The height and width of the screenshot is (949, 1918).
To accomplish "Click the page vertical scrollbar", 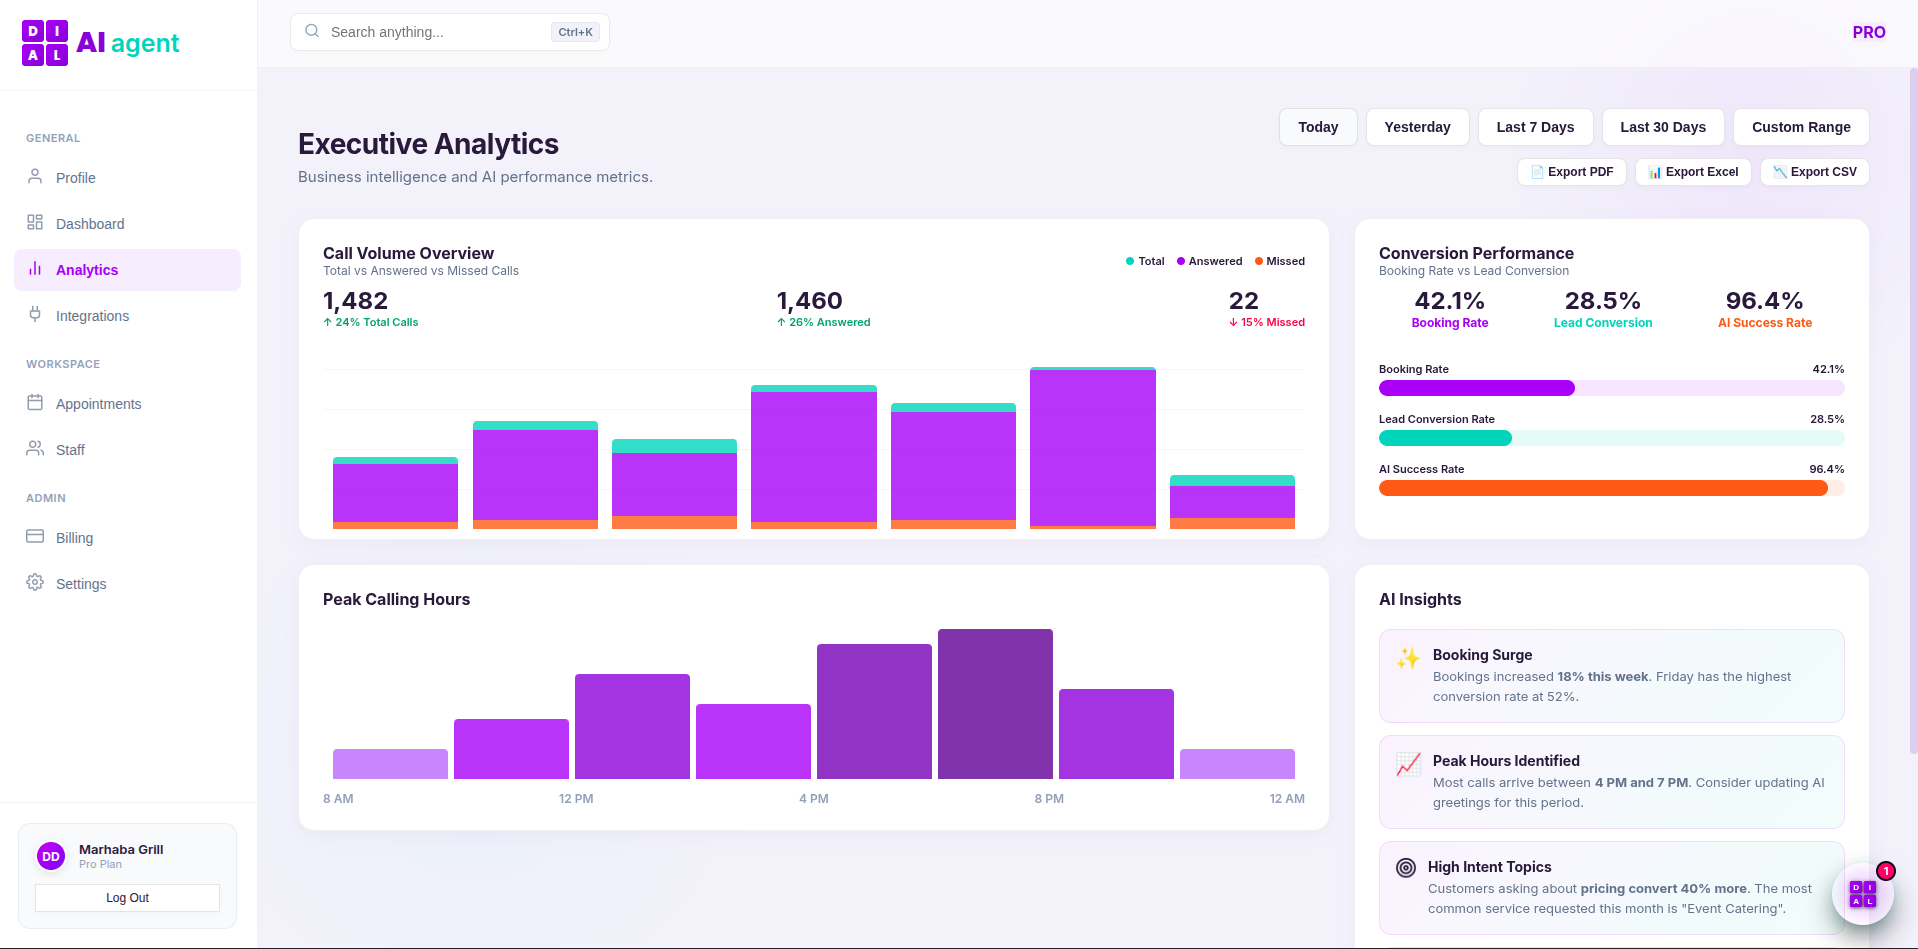I will coord(1913,410).
